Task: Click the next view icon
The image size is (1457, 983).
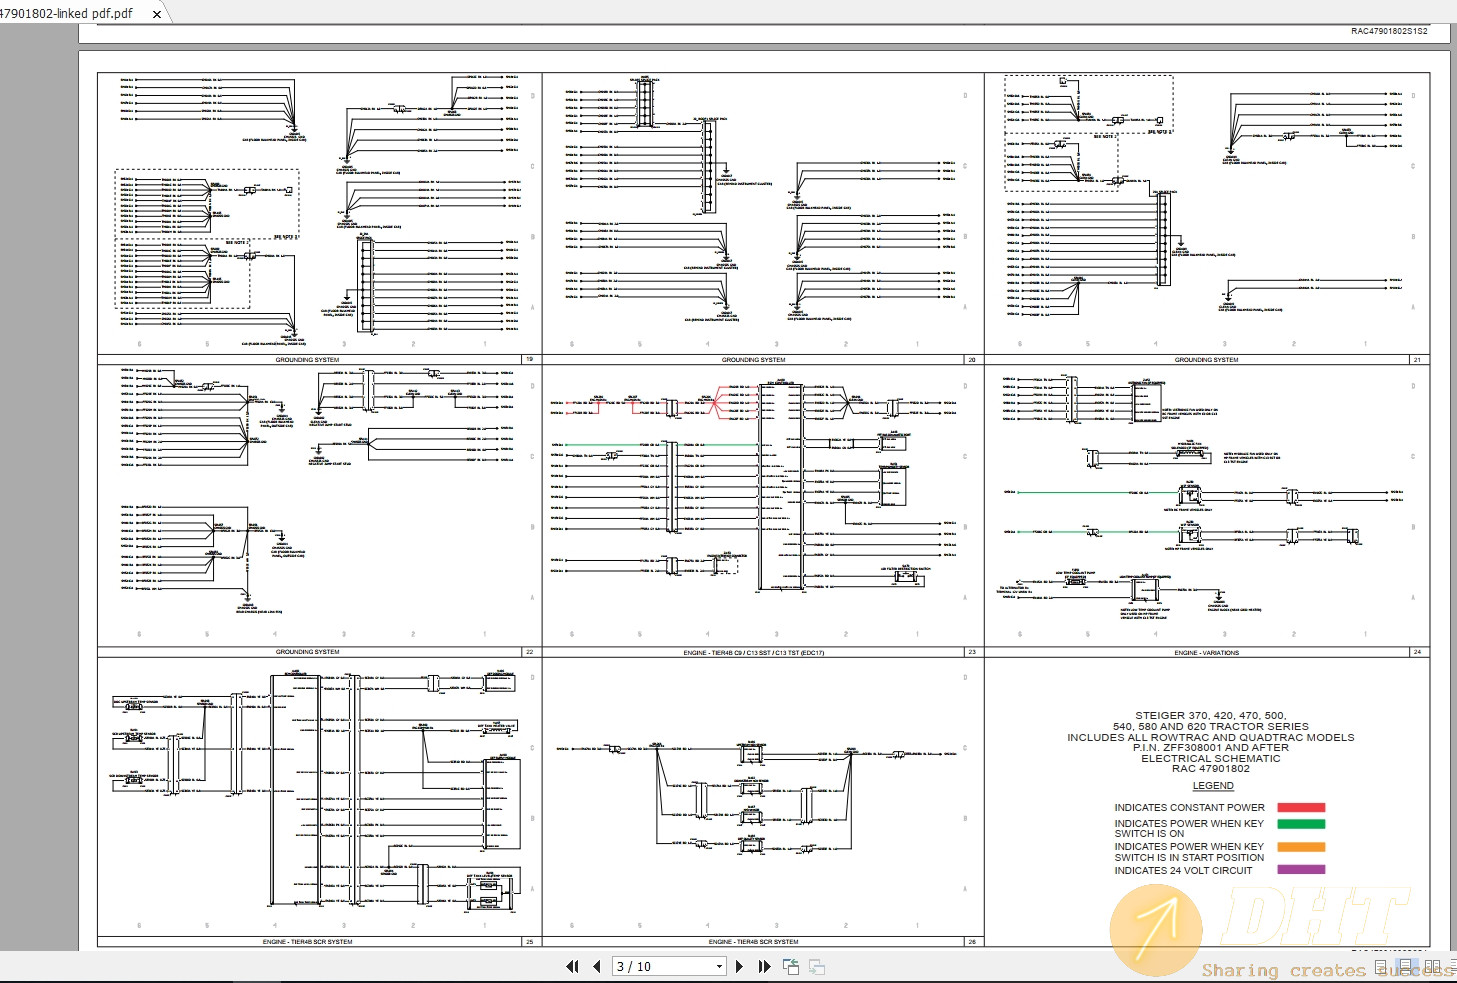Action: [x=817, y=966]
